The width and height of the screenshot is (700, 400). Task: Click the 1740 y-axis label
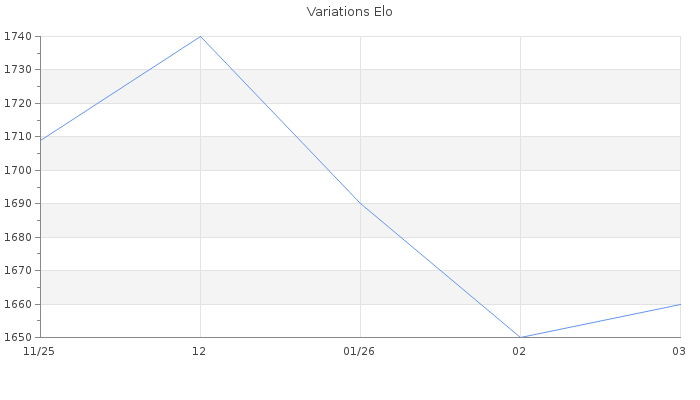point(17,37)
